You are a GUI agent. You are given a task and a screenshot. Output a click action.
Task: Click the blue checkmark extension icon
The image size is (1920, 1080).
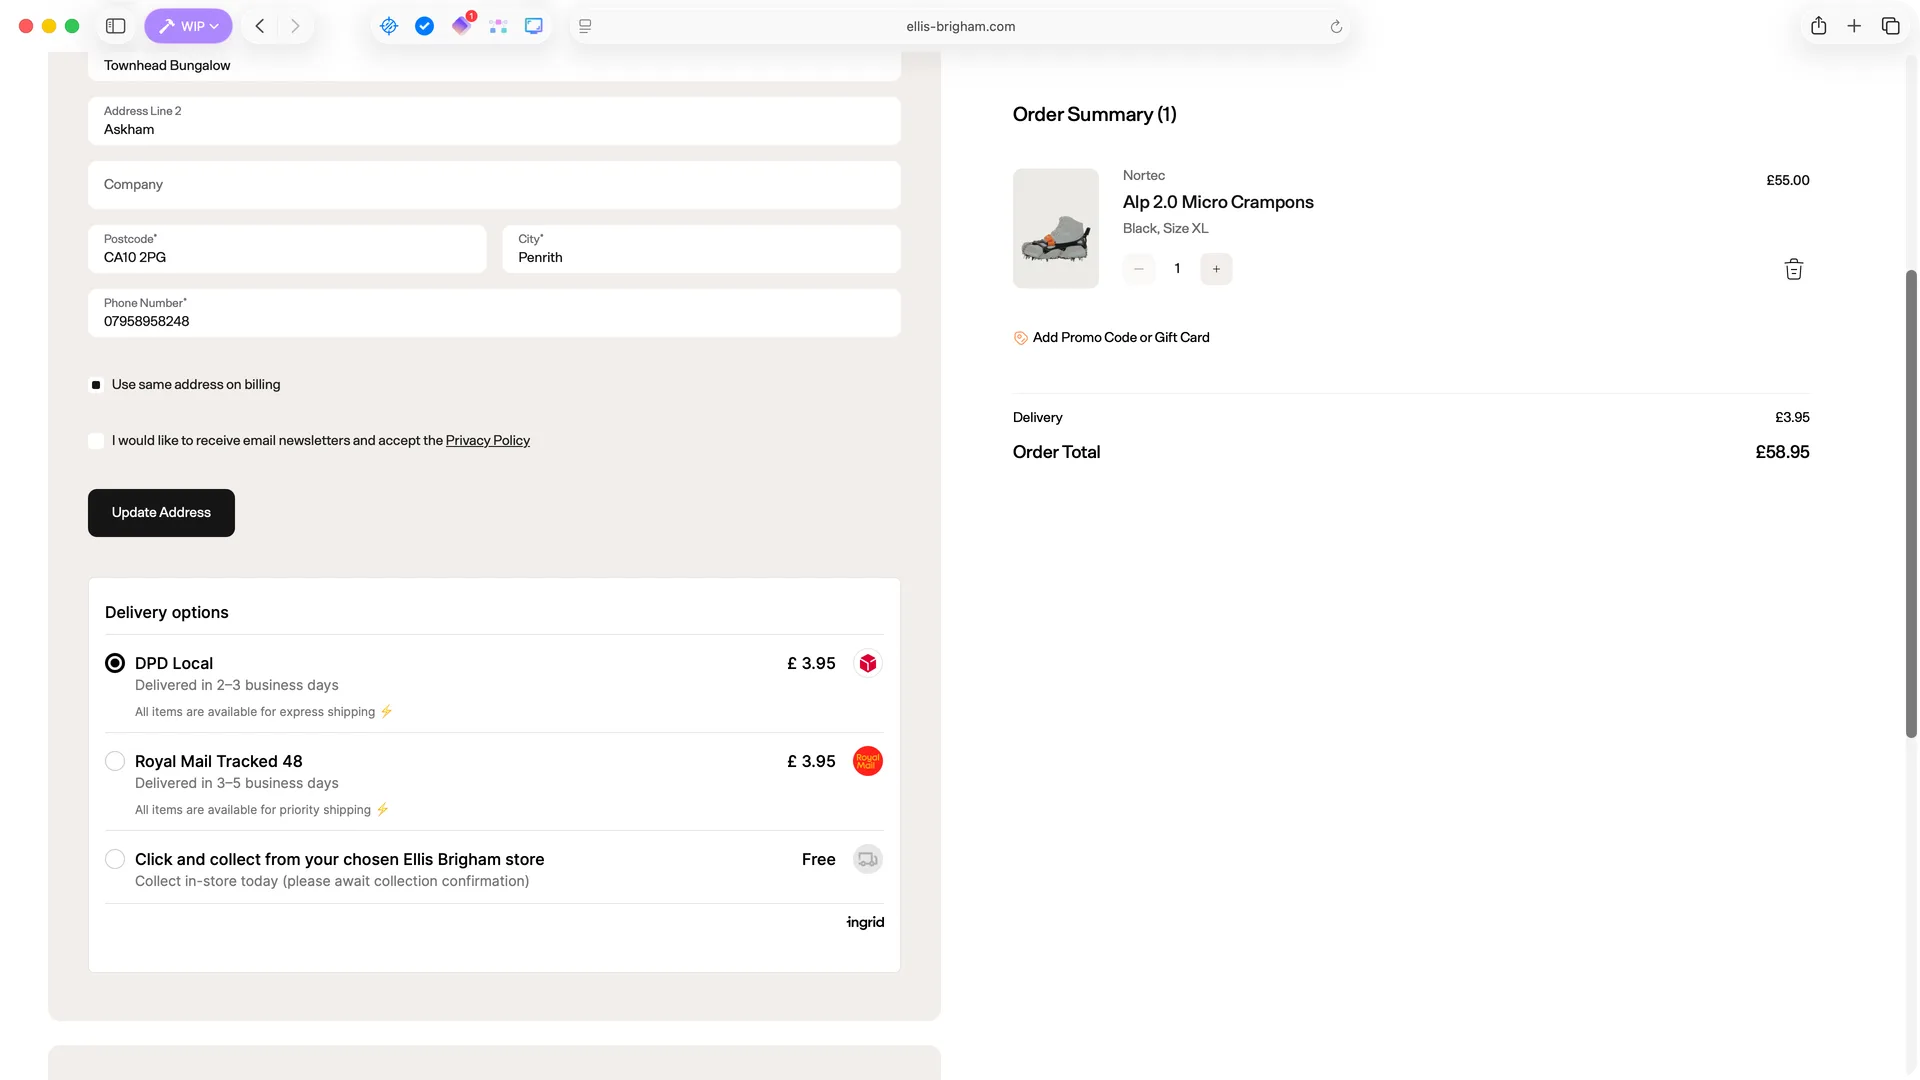pos(424,26)
